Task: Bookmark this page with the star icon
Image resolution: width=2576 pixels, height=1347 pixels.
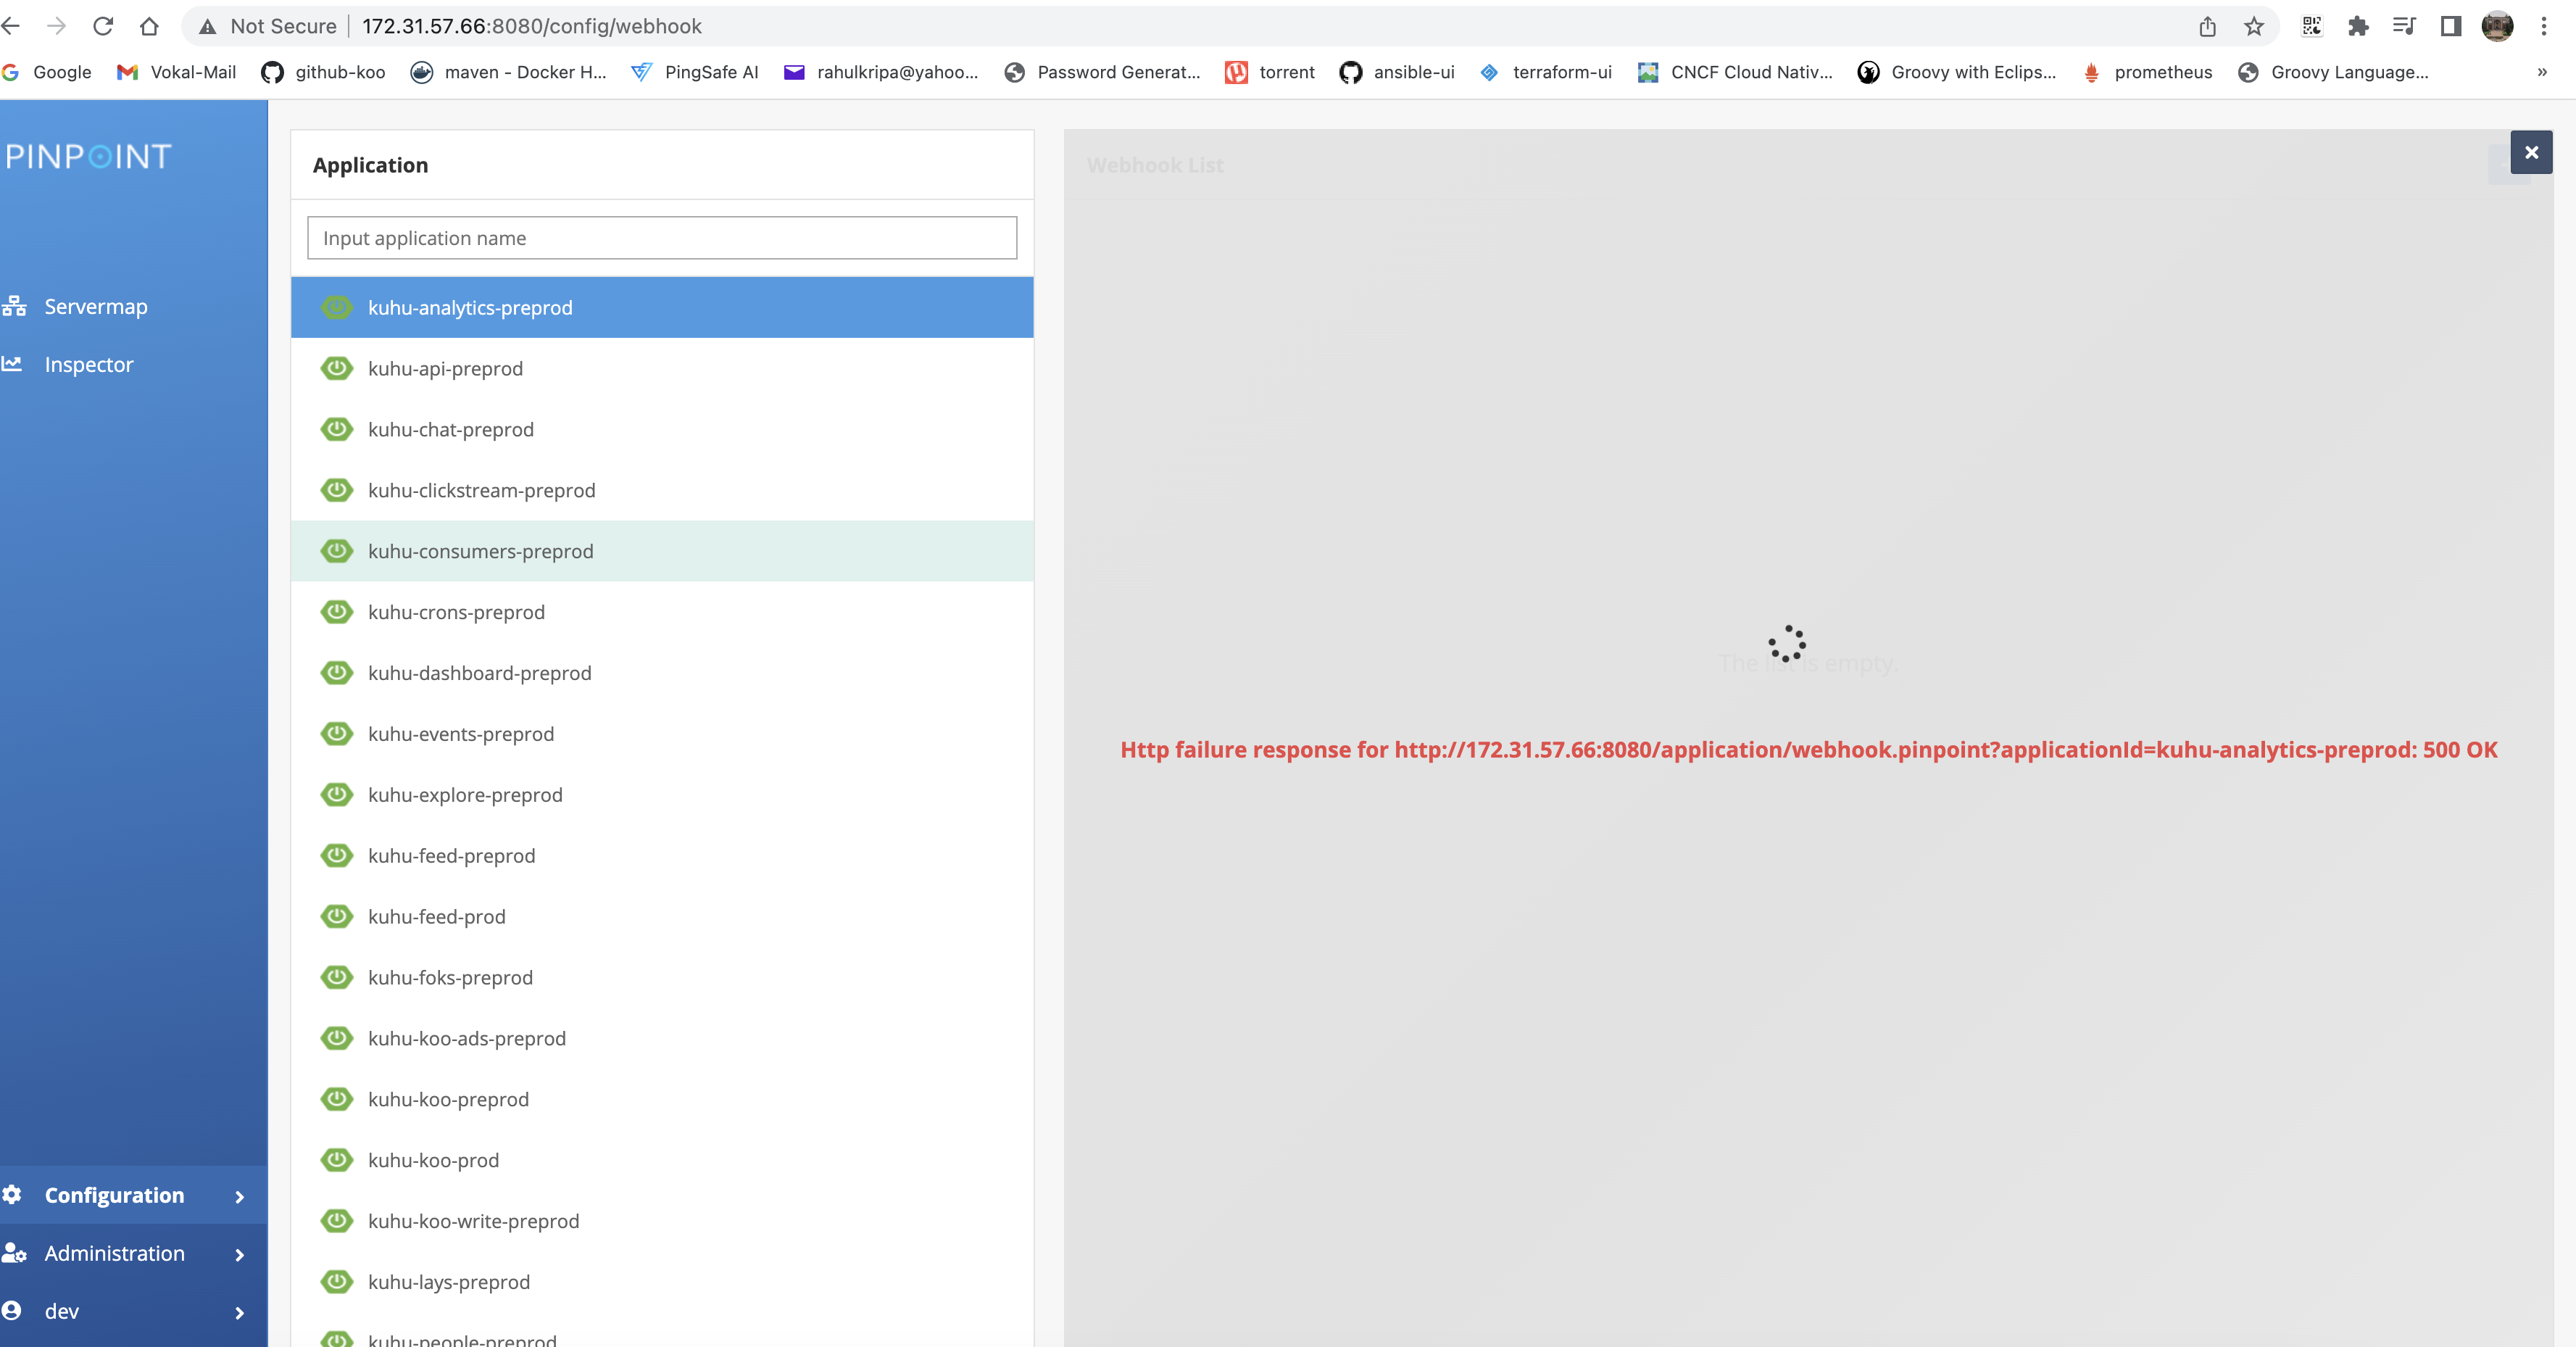Action: click(x=2254, y=26)
